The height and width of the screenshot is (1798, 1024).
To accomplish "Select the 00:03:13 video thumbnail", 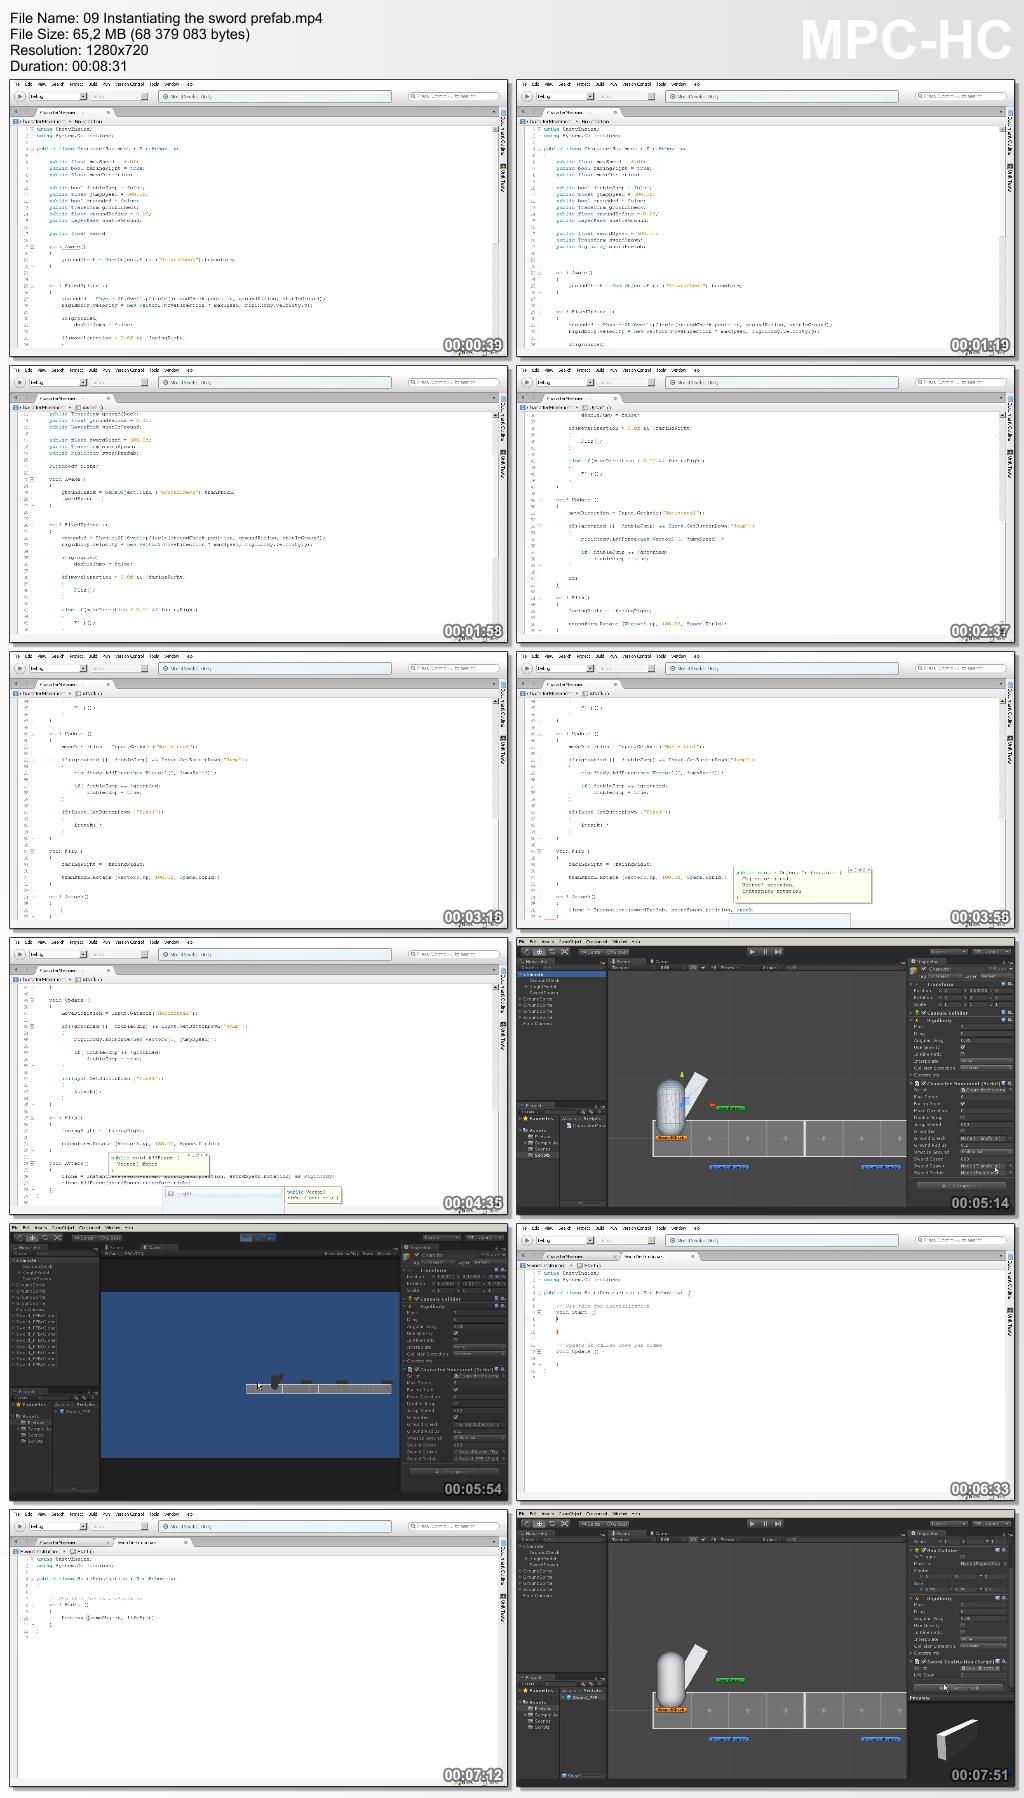I will (x=259, y=790).
